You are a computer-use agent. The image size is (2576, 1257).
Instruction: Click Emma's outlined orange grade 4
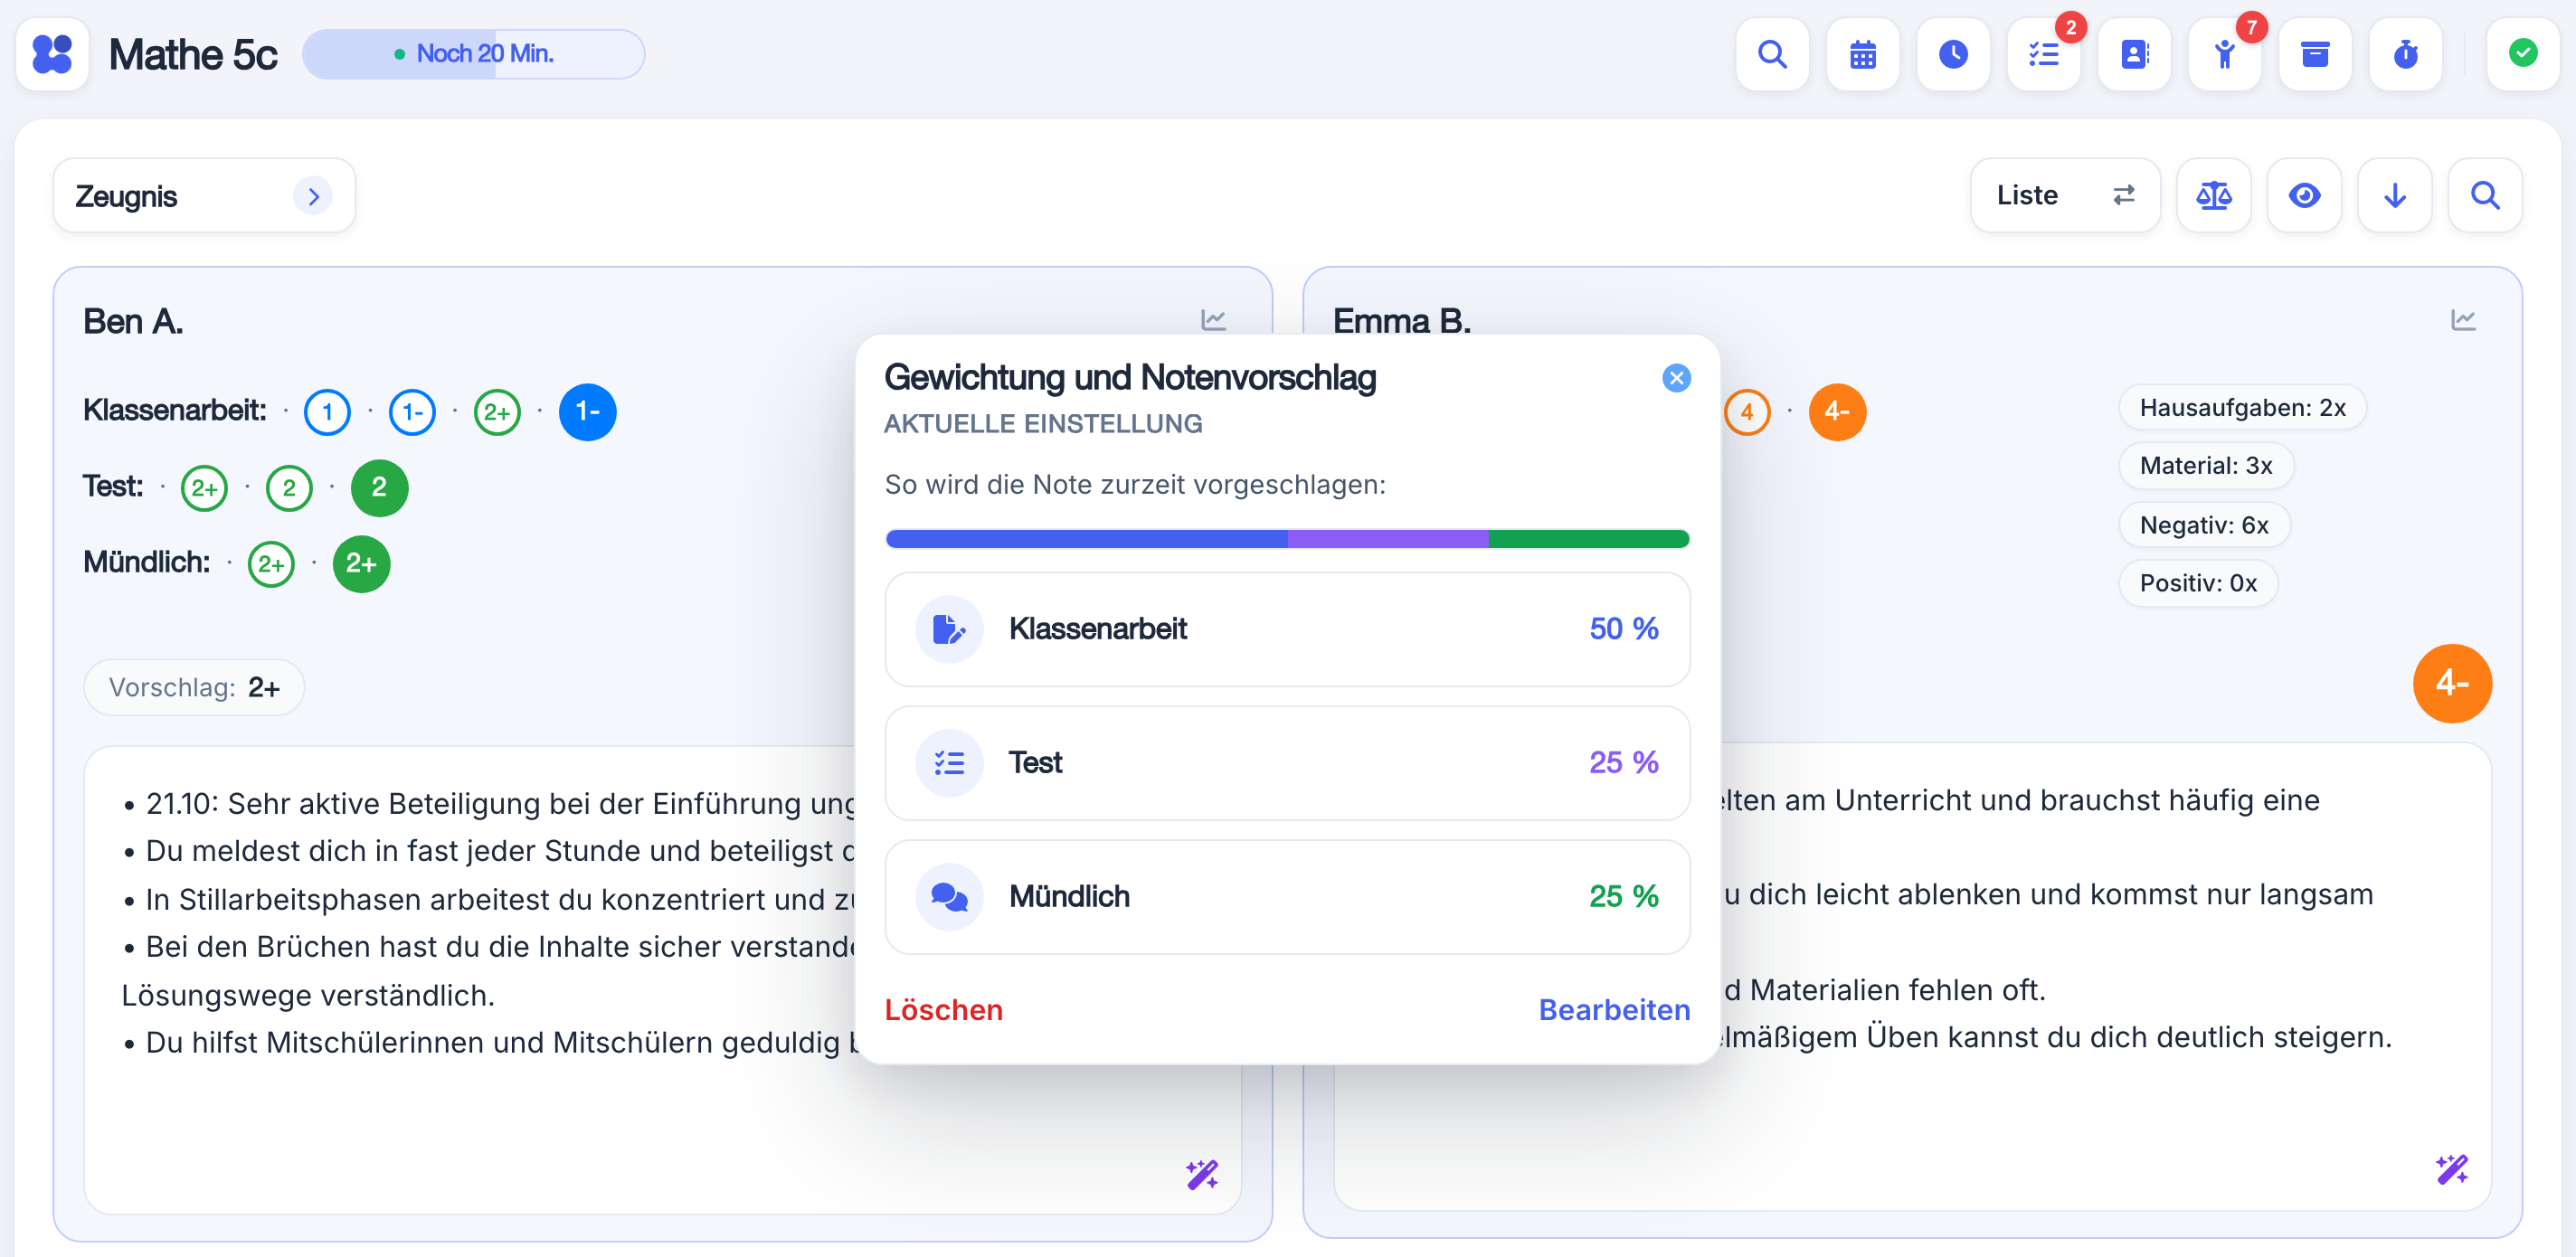click(x=1747, y=412)
